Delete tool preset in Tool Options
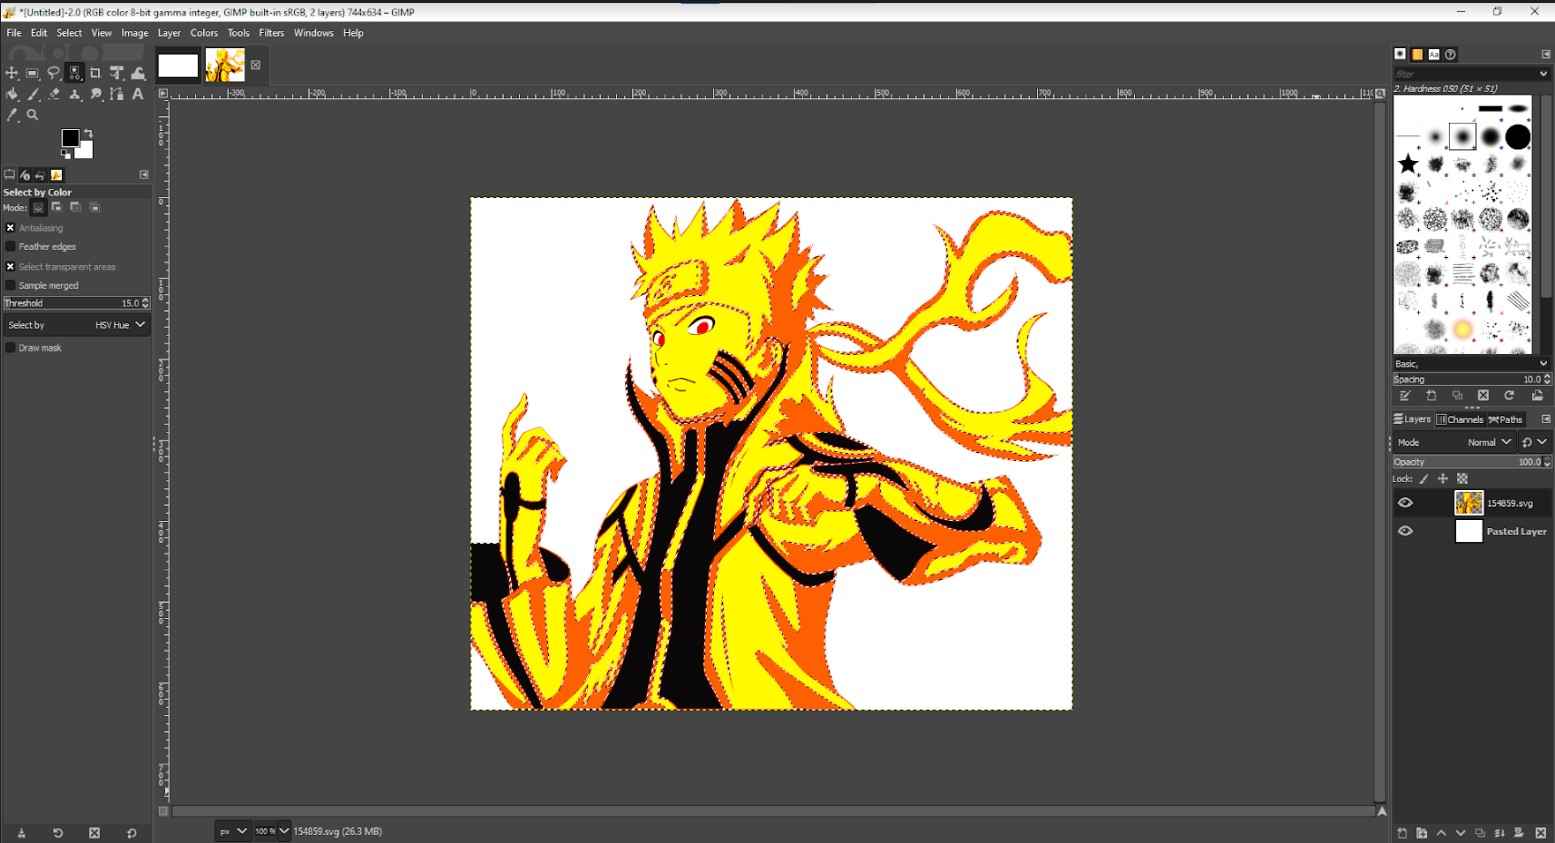This screenshot has width=1555, height=843. point(94,833)
